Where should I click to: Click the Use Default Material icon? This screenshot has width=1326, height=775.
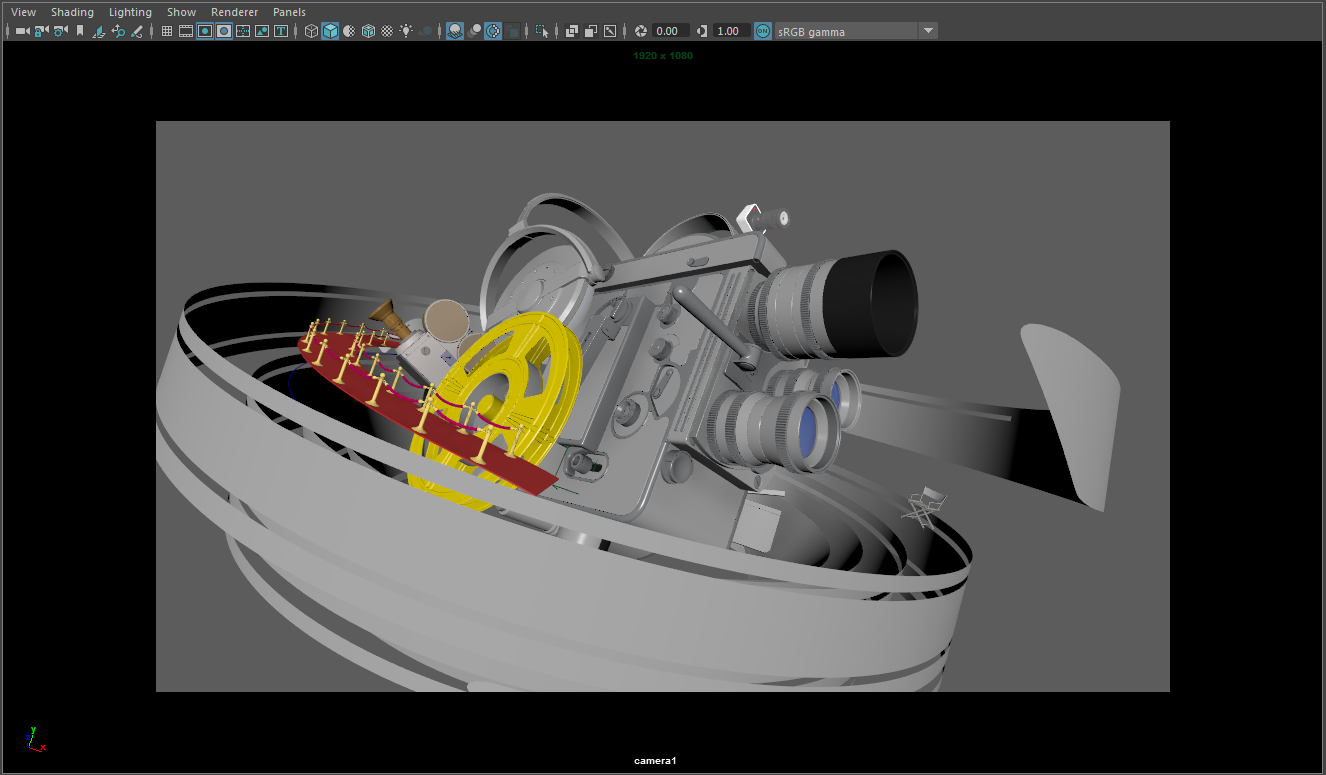[x=349, y=31]
